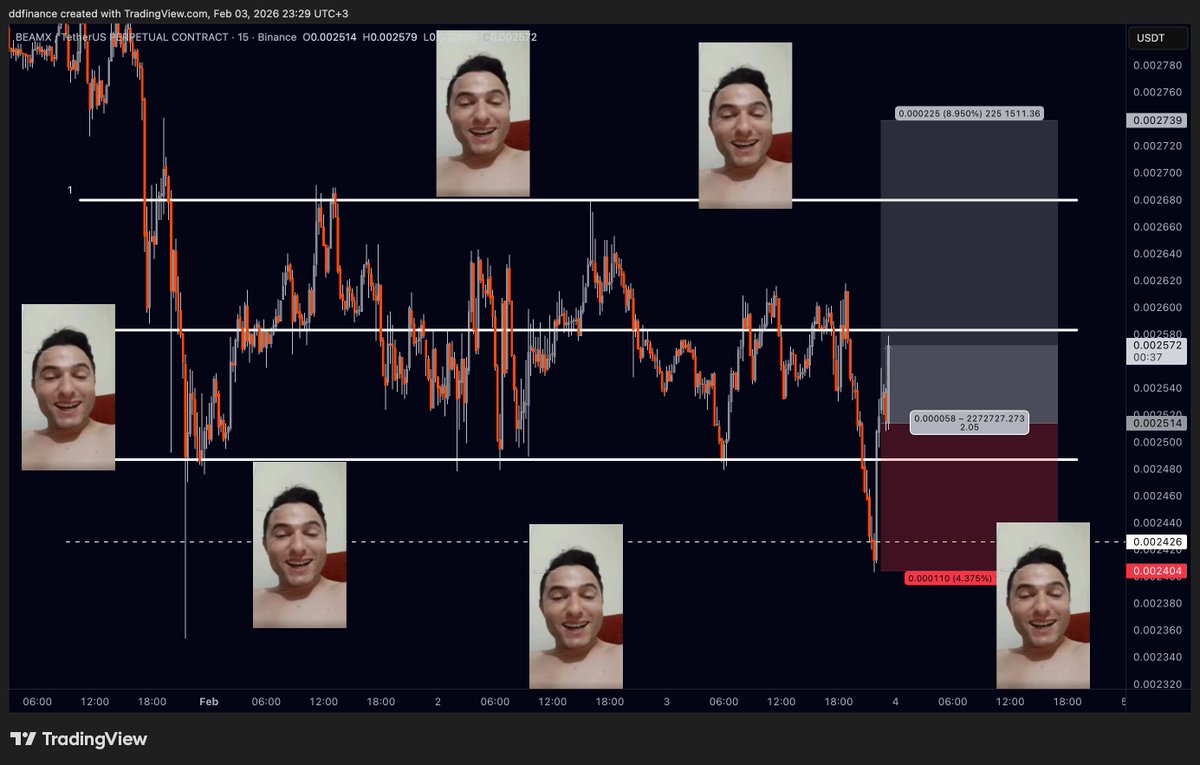Toggle the USDT currency display
This screenshot has height=765, width=1200.
[1156, 37]
